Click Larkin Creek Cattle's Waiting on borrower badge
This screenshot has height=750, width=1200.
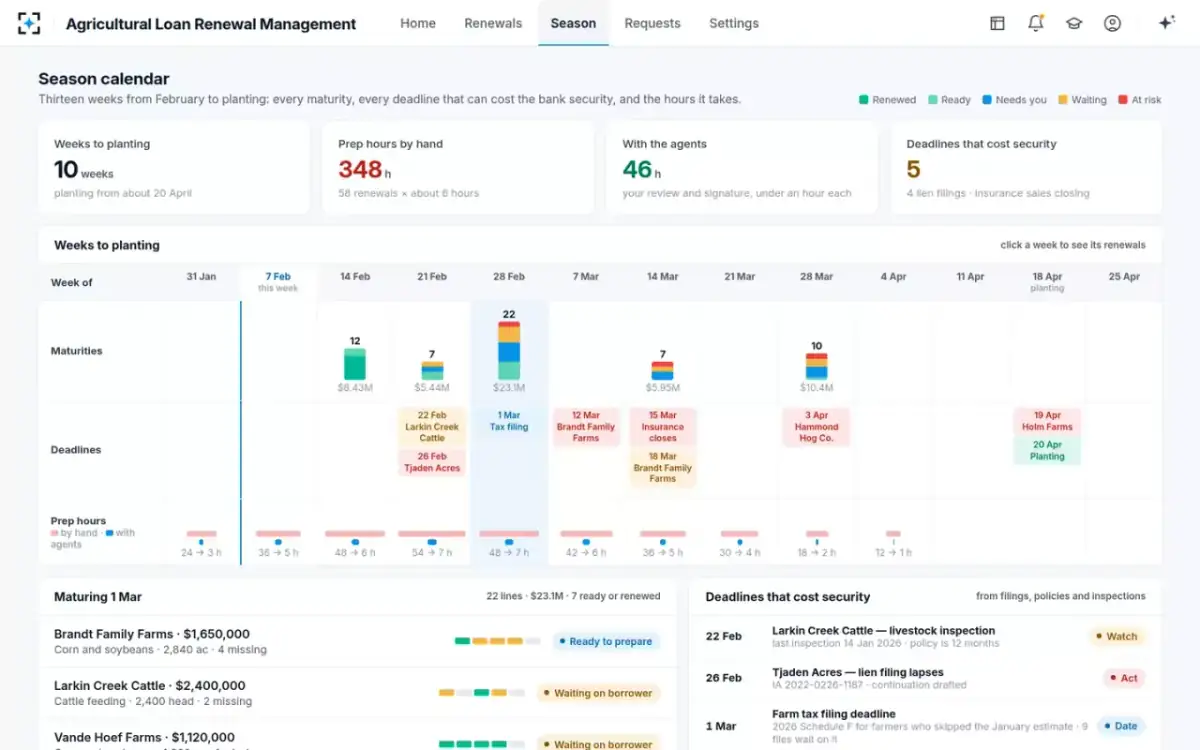[x=599, y=693]
